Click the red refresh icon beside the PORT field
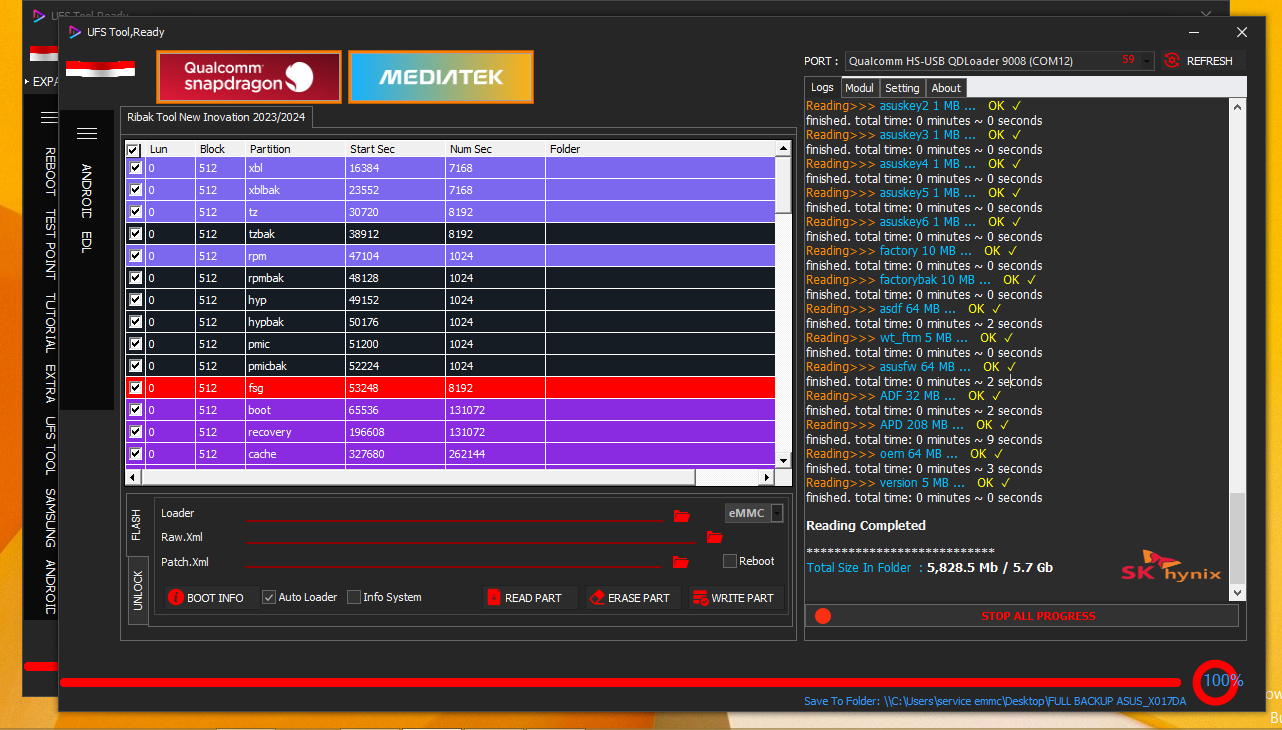Image resolution: width=1282 pixels, height=730 pixels. 1172,61
